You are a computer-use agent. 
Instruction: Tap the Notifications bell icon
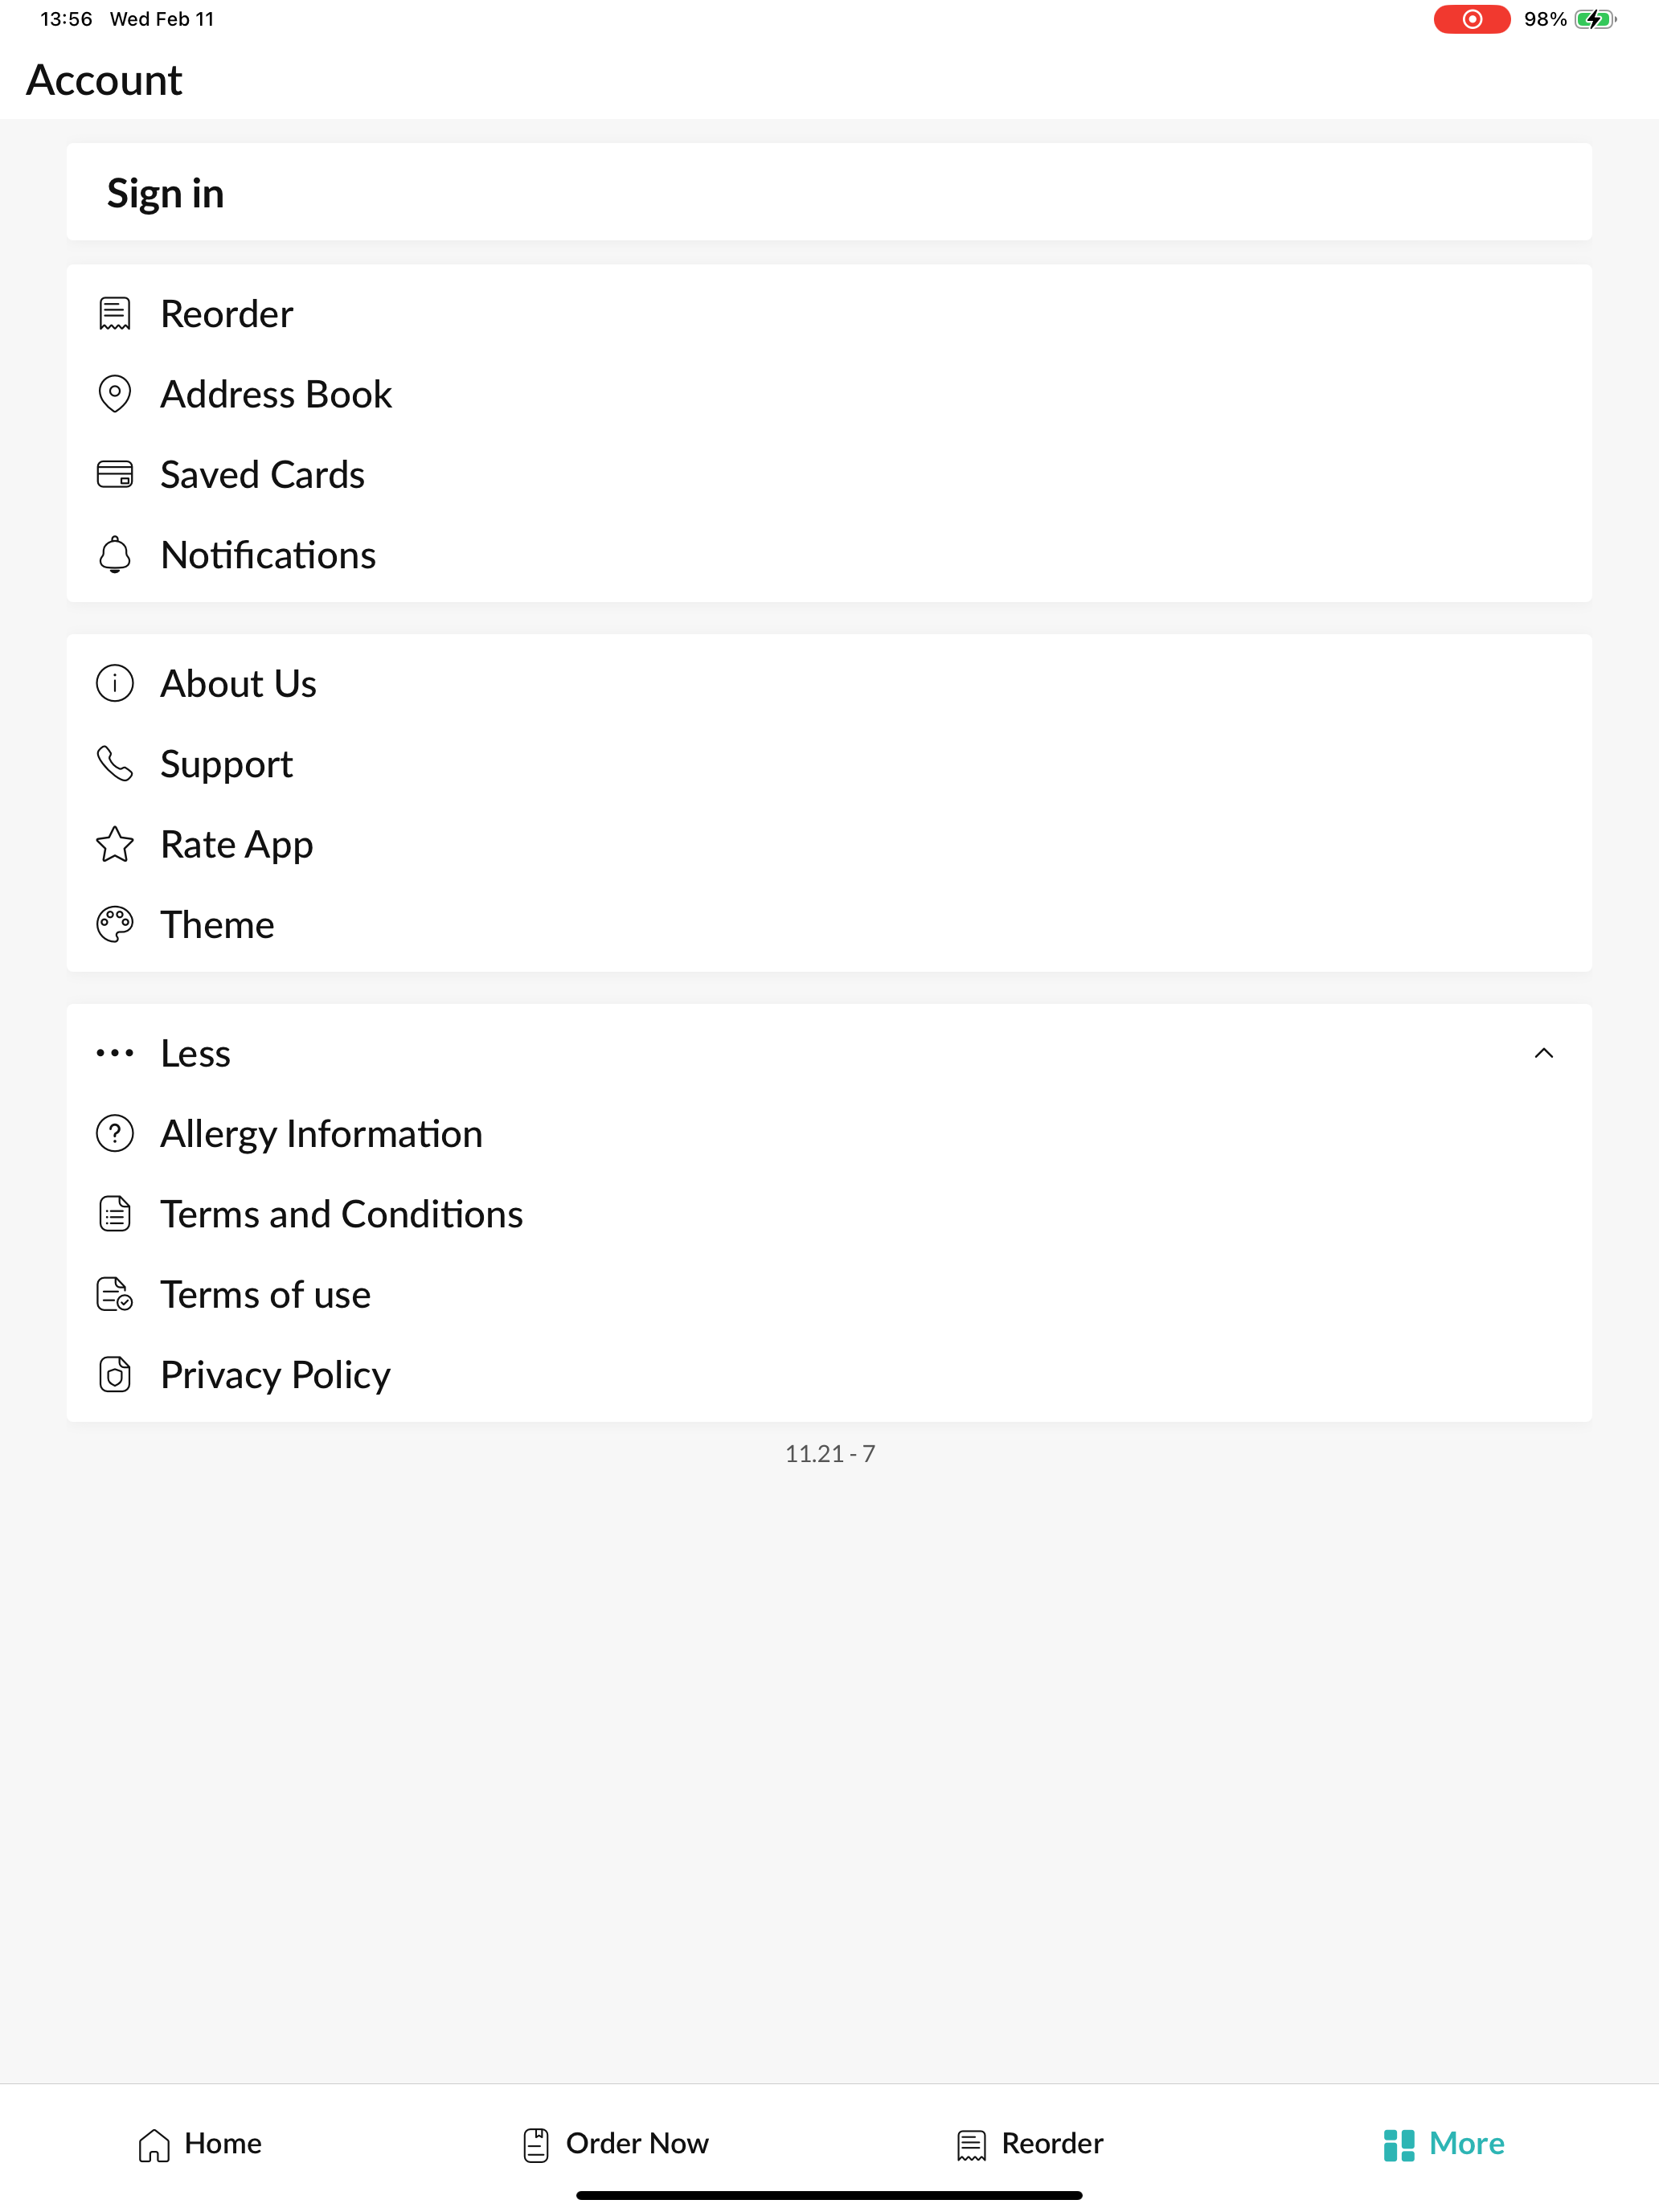click(x=114, y=555)
